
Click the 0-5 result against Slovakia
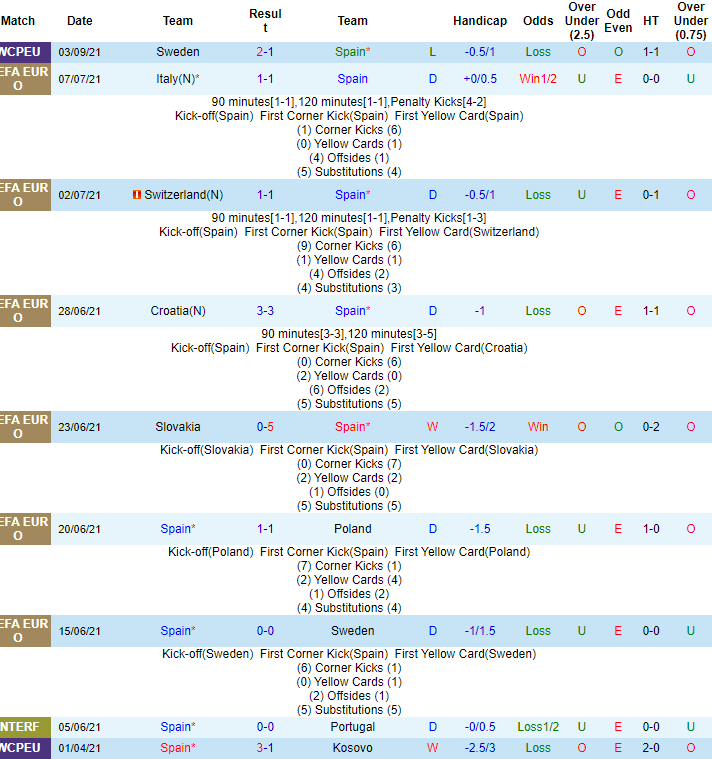coord(265,427)
